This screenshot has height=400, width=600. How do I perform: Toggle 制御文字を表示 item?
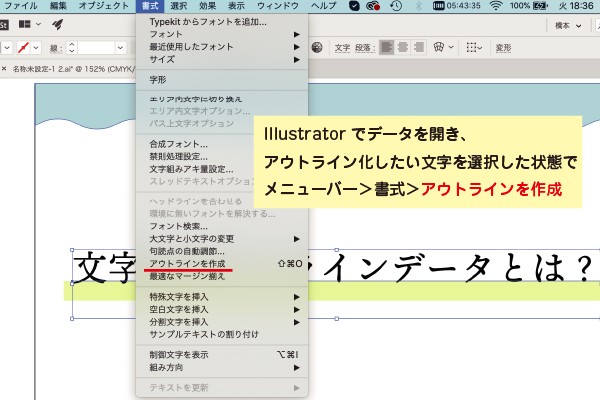pyautogui.click(x=222, y=355)
